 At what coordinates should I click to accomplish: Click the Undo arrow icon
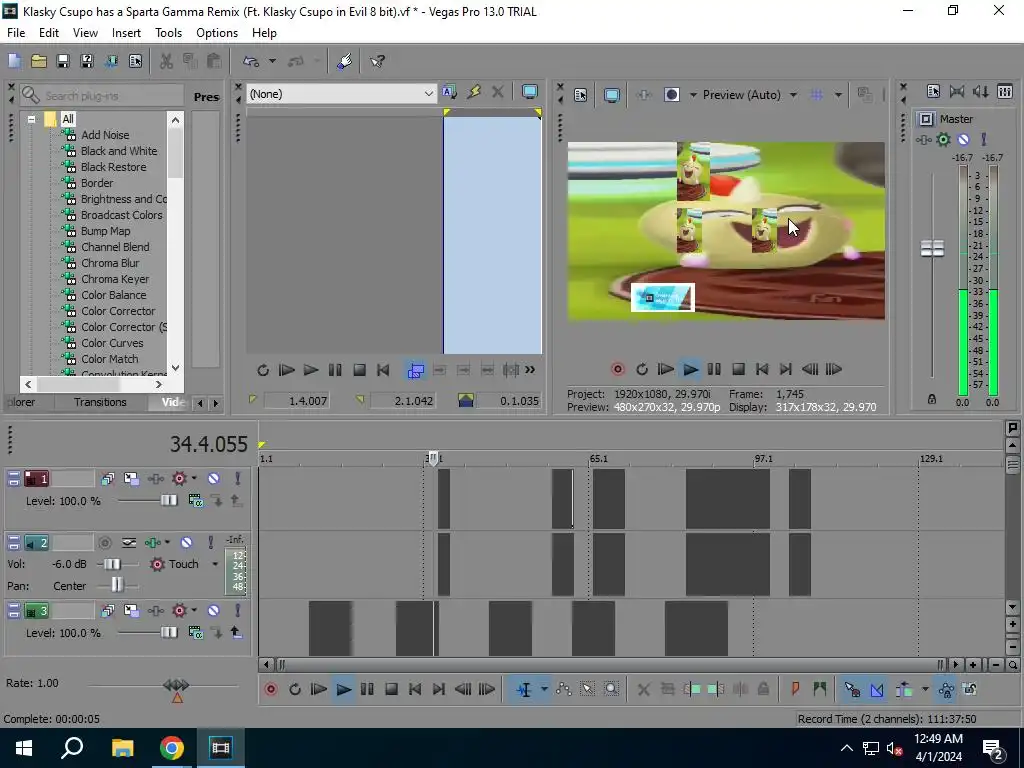[251, 61]
